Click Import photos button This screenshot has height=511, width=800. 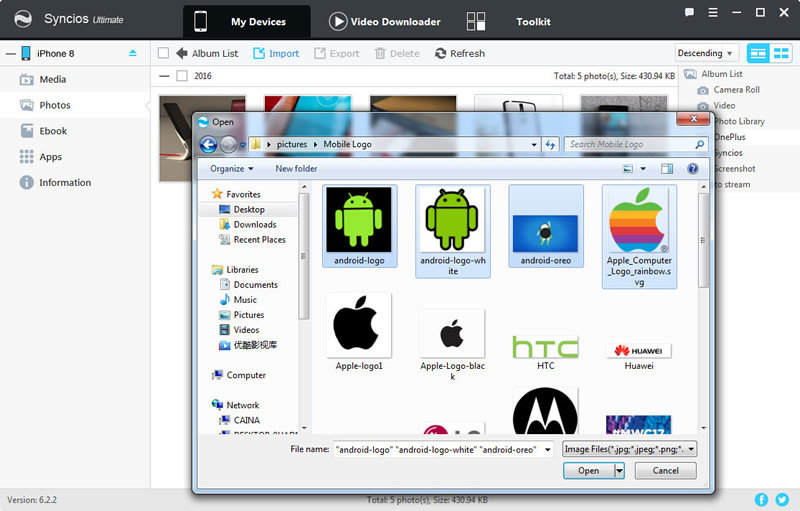click(276, 53)
